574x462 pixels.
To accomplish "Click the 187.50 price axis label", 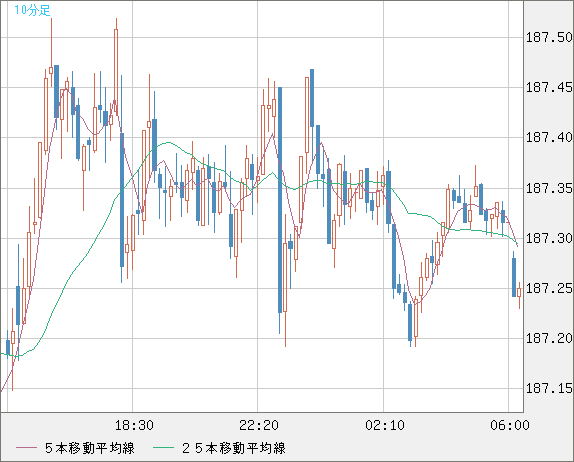I will click(x=549, y=37).
